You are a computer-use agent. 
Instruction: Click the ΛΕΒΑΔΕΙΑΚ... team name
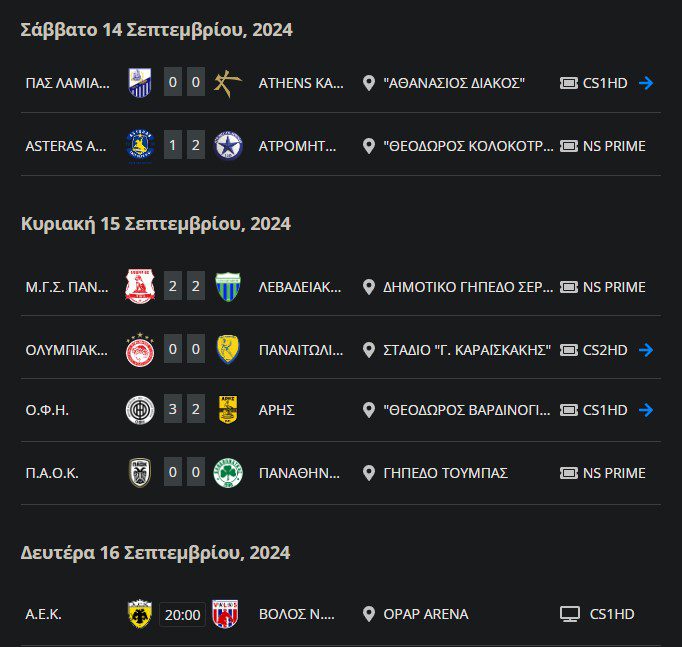coord(300,287)
